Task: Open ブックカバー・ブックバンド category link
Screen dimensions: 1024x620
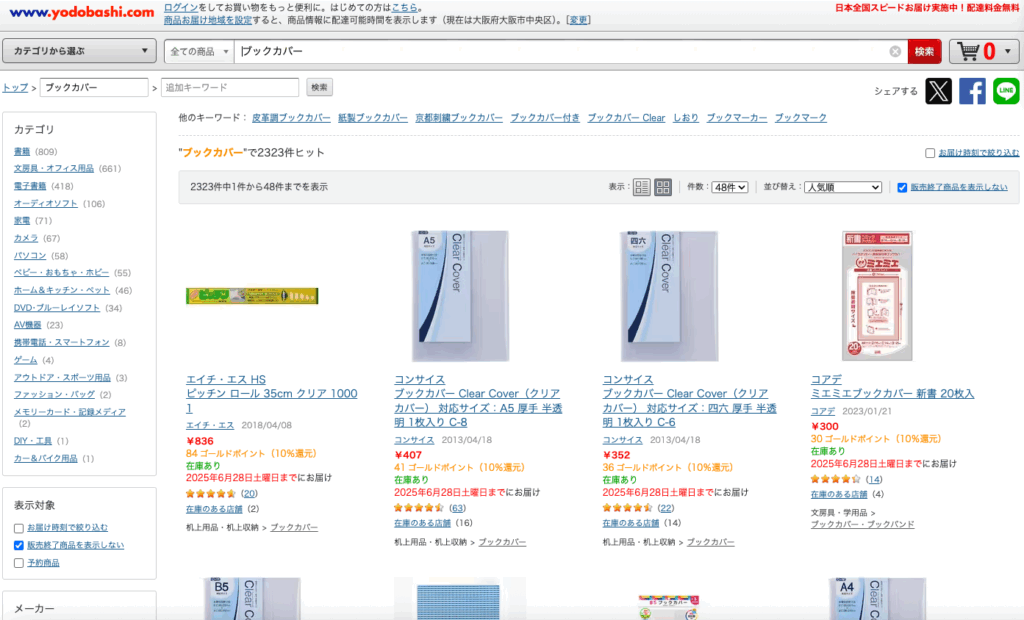Action: (862, 525)
